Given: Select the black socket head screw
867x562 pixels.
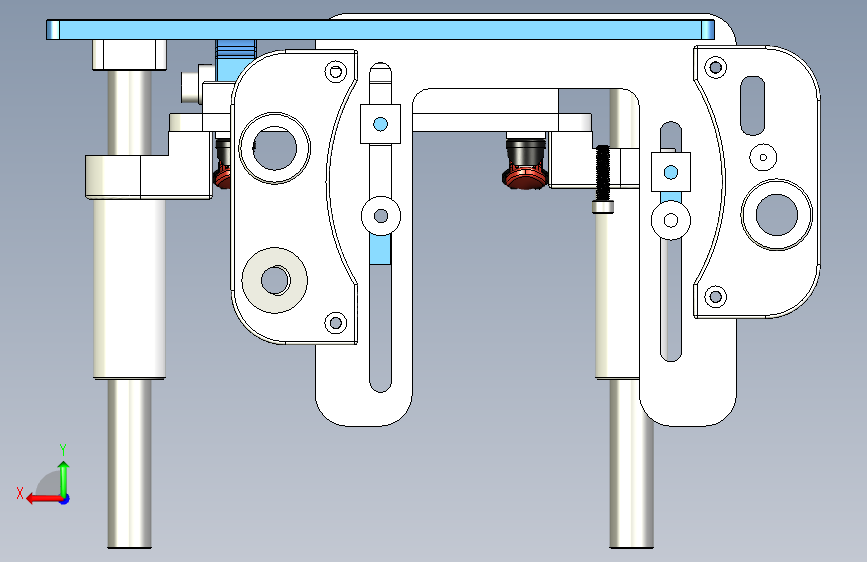Looking at the screenshot, I should [603, 179].
